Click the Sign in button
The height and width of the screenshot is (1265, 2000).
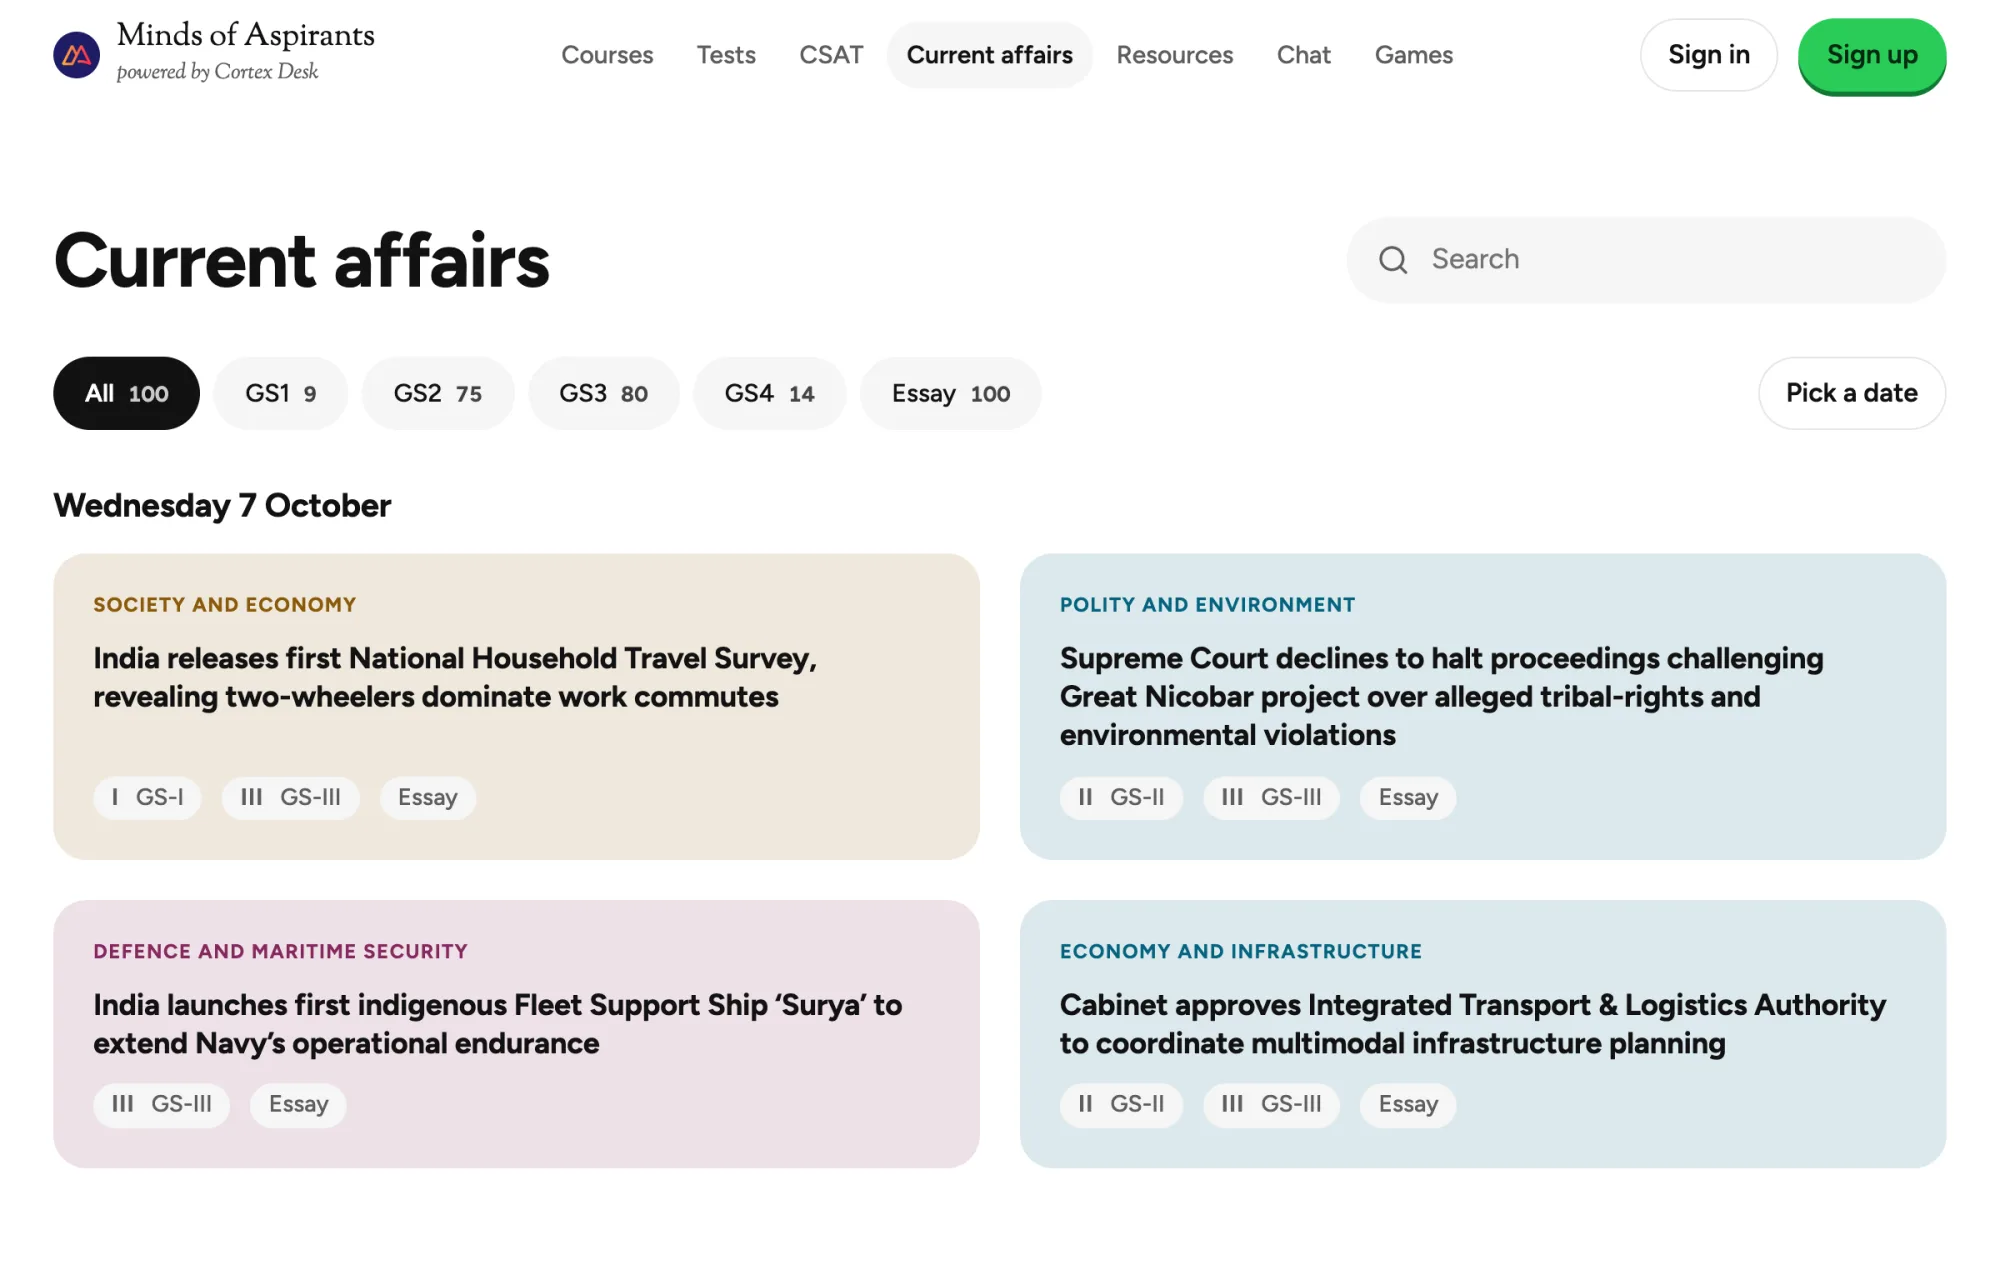click(x=1709, y=55)
